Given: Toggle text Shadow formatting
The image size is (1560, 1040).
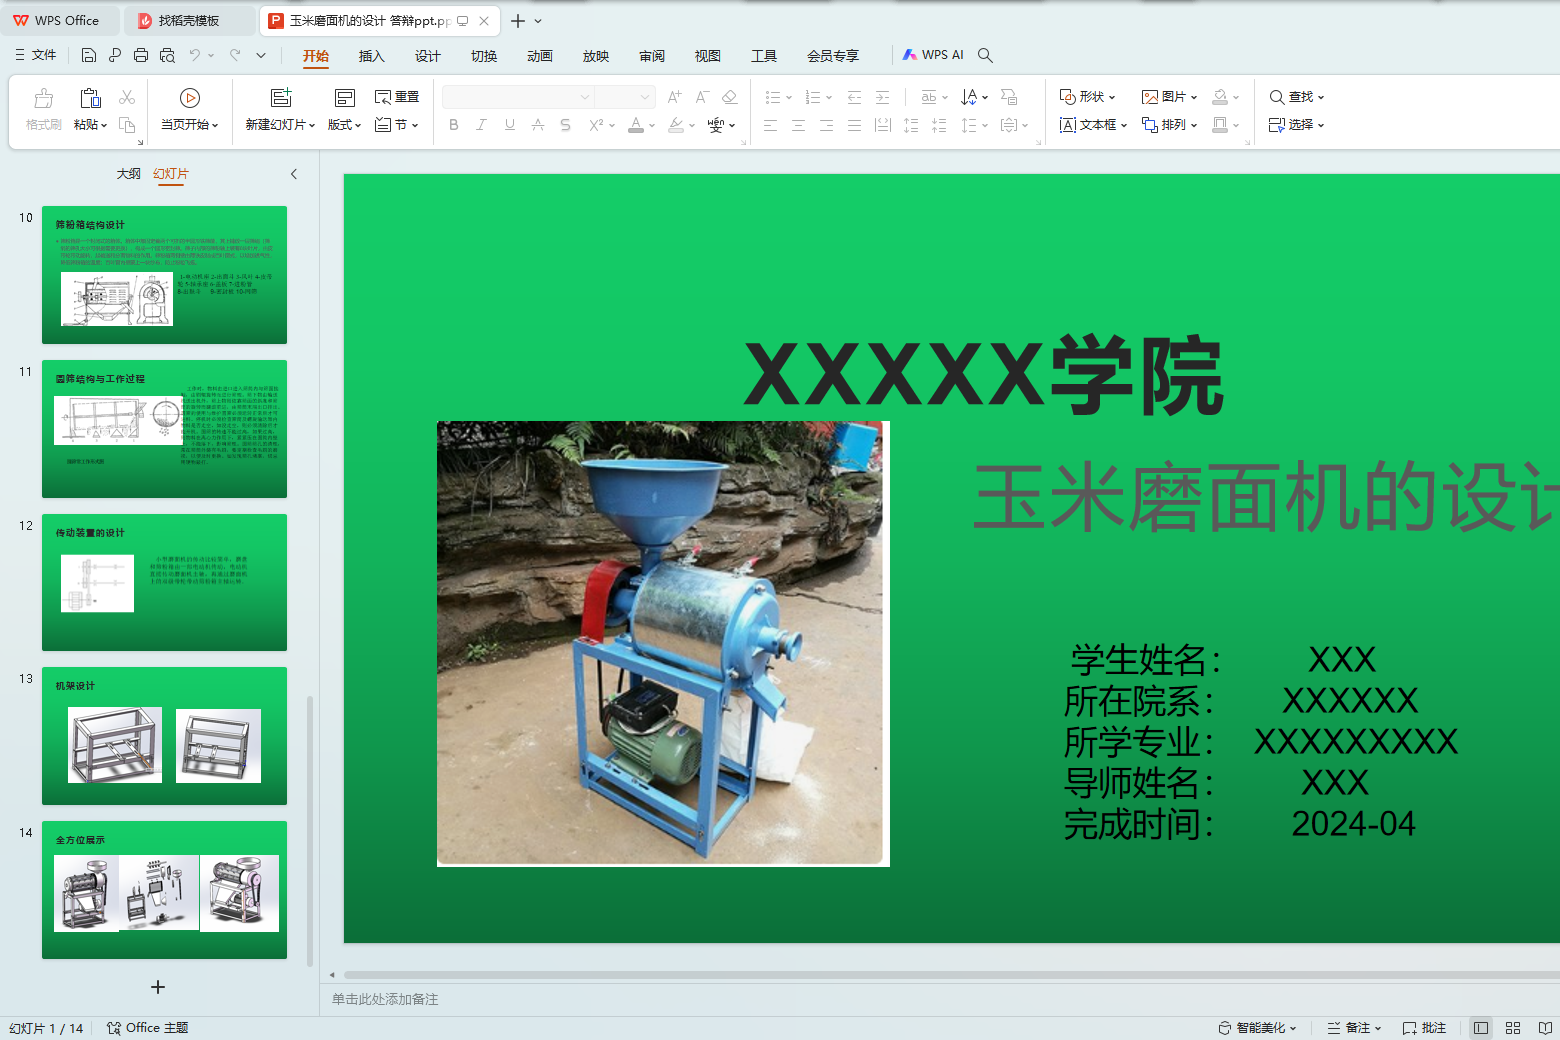Looking at the screenshot, I should 566,125.
